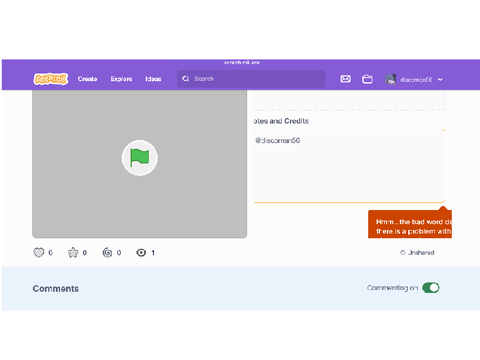The image size is (480, 360).
Task: Click the Scratch logo
Action: pos(51,79)
